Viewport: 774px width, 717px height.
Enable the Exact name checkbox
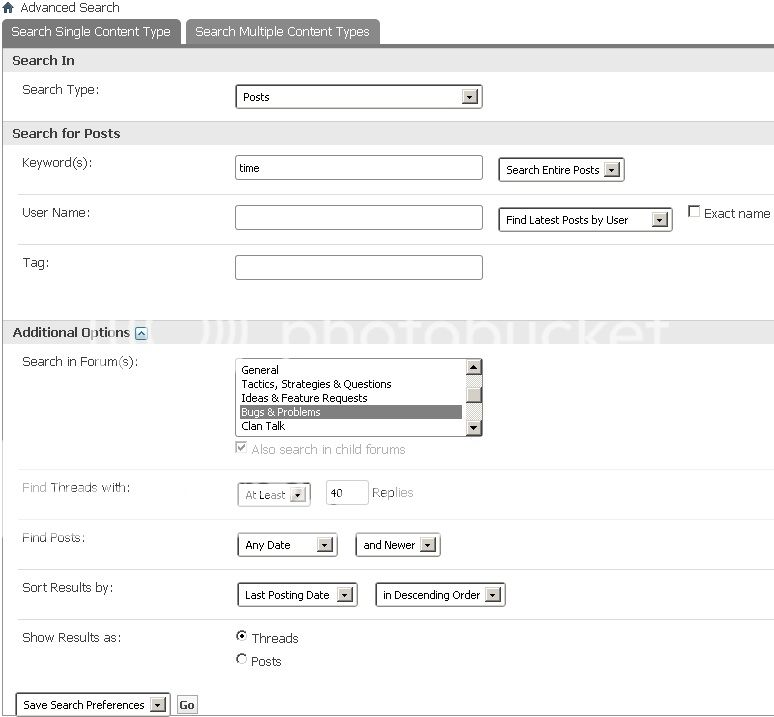pyautogui.click(x=694, y=212)
